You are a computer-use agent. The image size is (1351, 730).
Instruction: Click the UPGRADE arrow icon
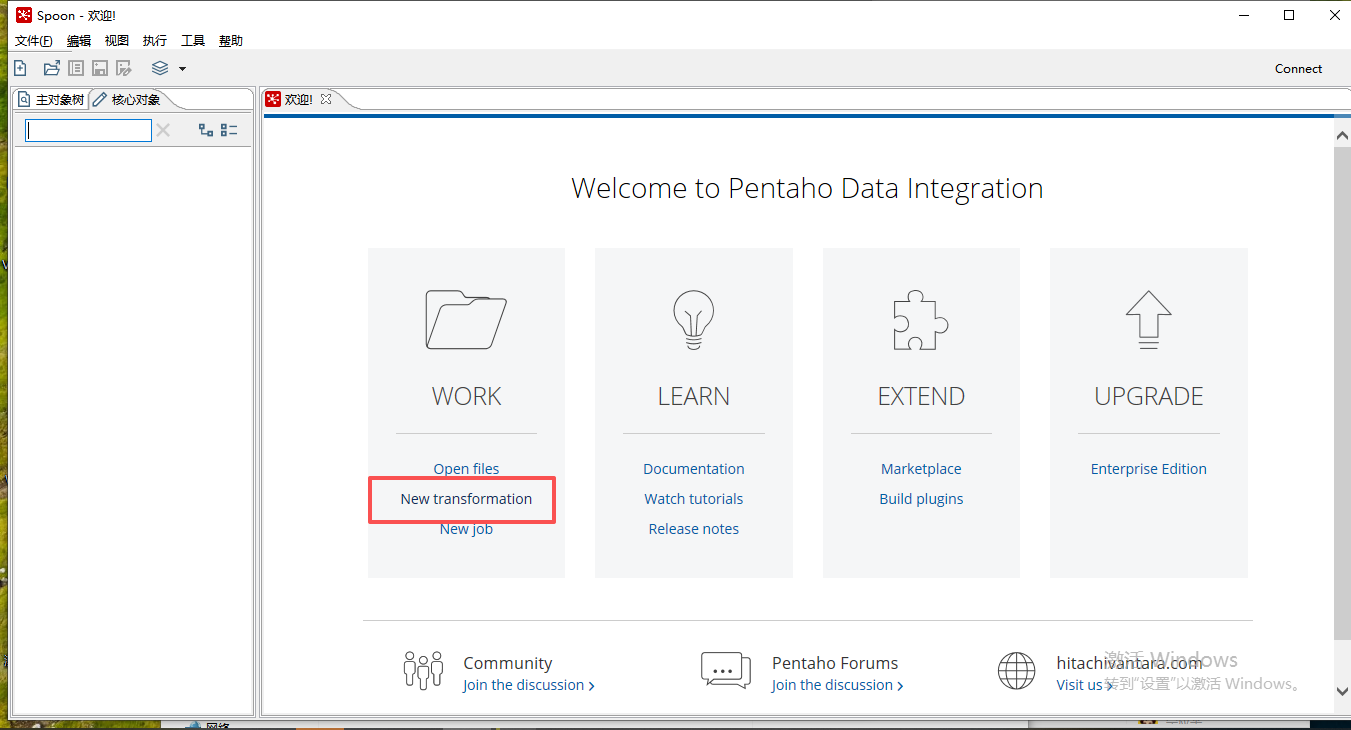click(x=1148, y=319)
